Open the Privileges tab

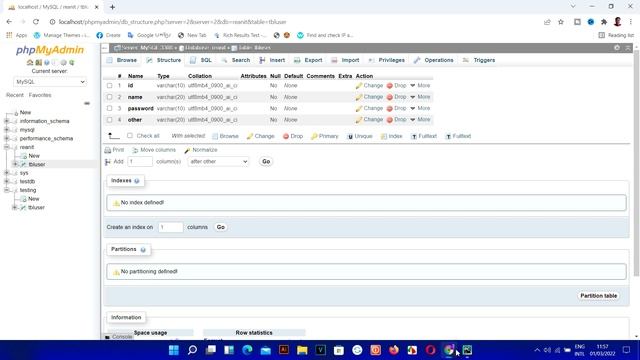pyautogui.click(x=387, y=60)
